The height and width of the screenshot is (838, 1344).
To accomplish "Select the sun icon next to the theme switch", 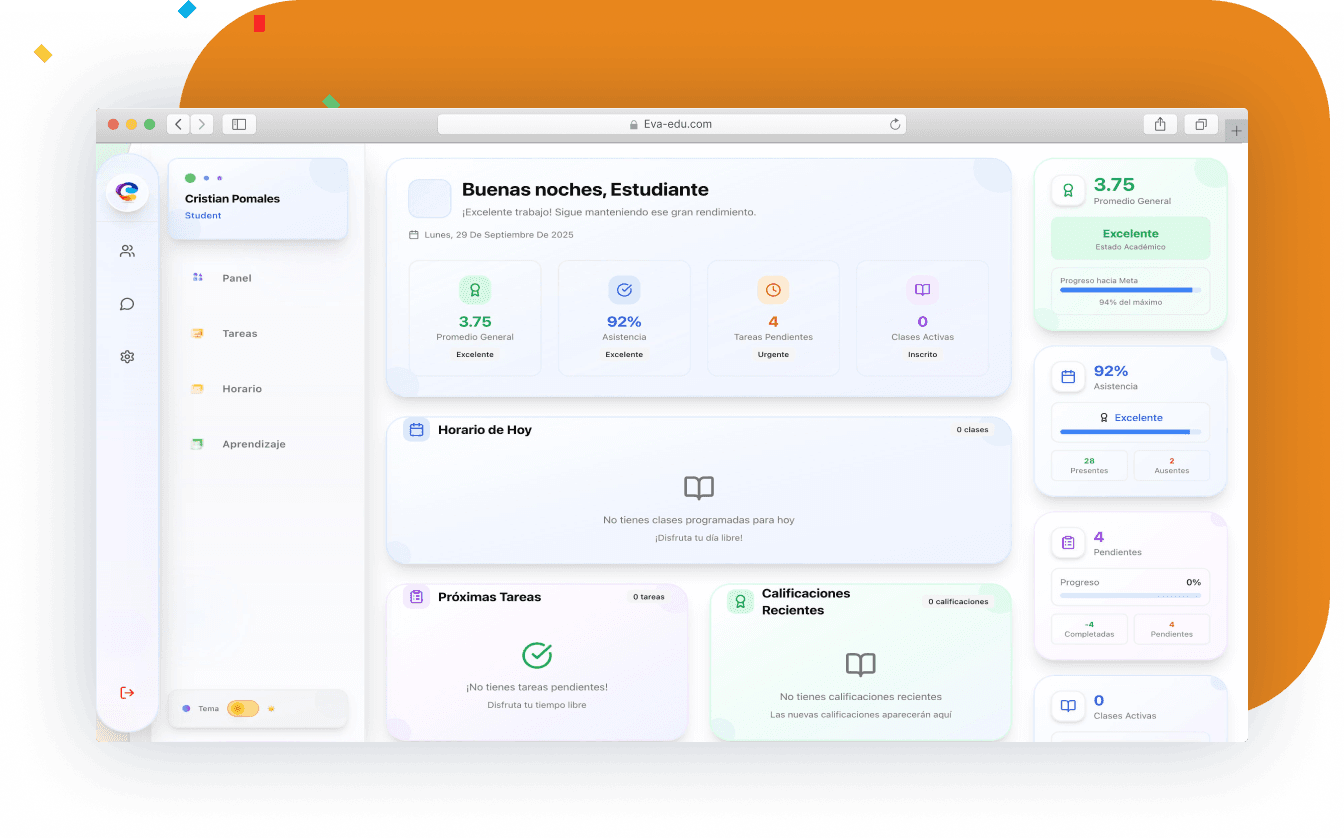I will (271, 708).
